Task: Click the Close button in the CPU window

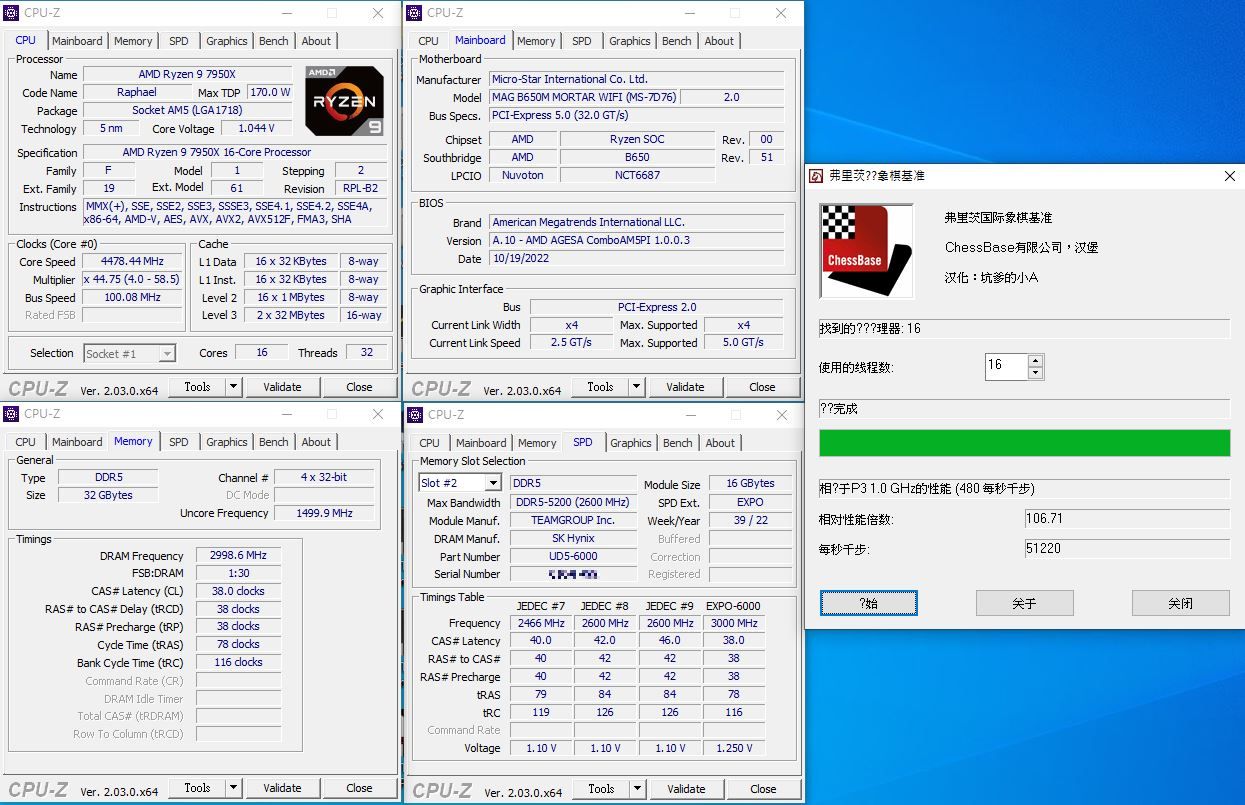Action: (359, 387)
